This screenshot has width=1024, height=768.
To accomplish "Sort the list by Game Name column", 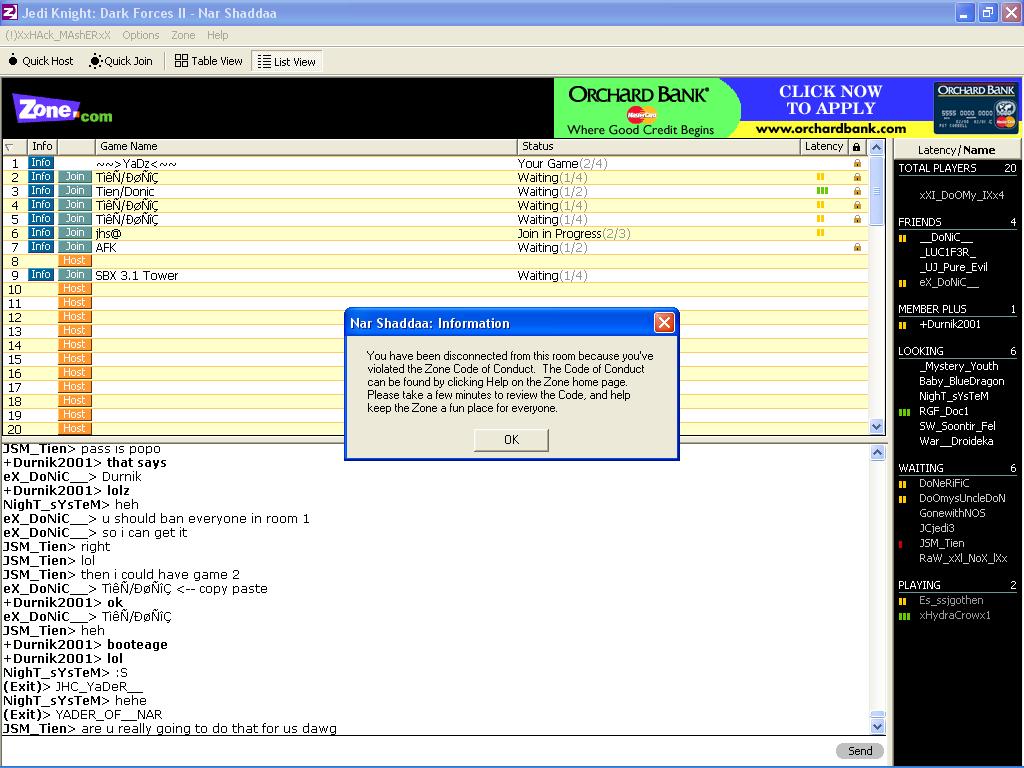I will (306, 146).
